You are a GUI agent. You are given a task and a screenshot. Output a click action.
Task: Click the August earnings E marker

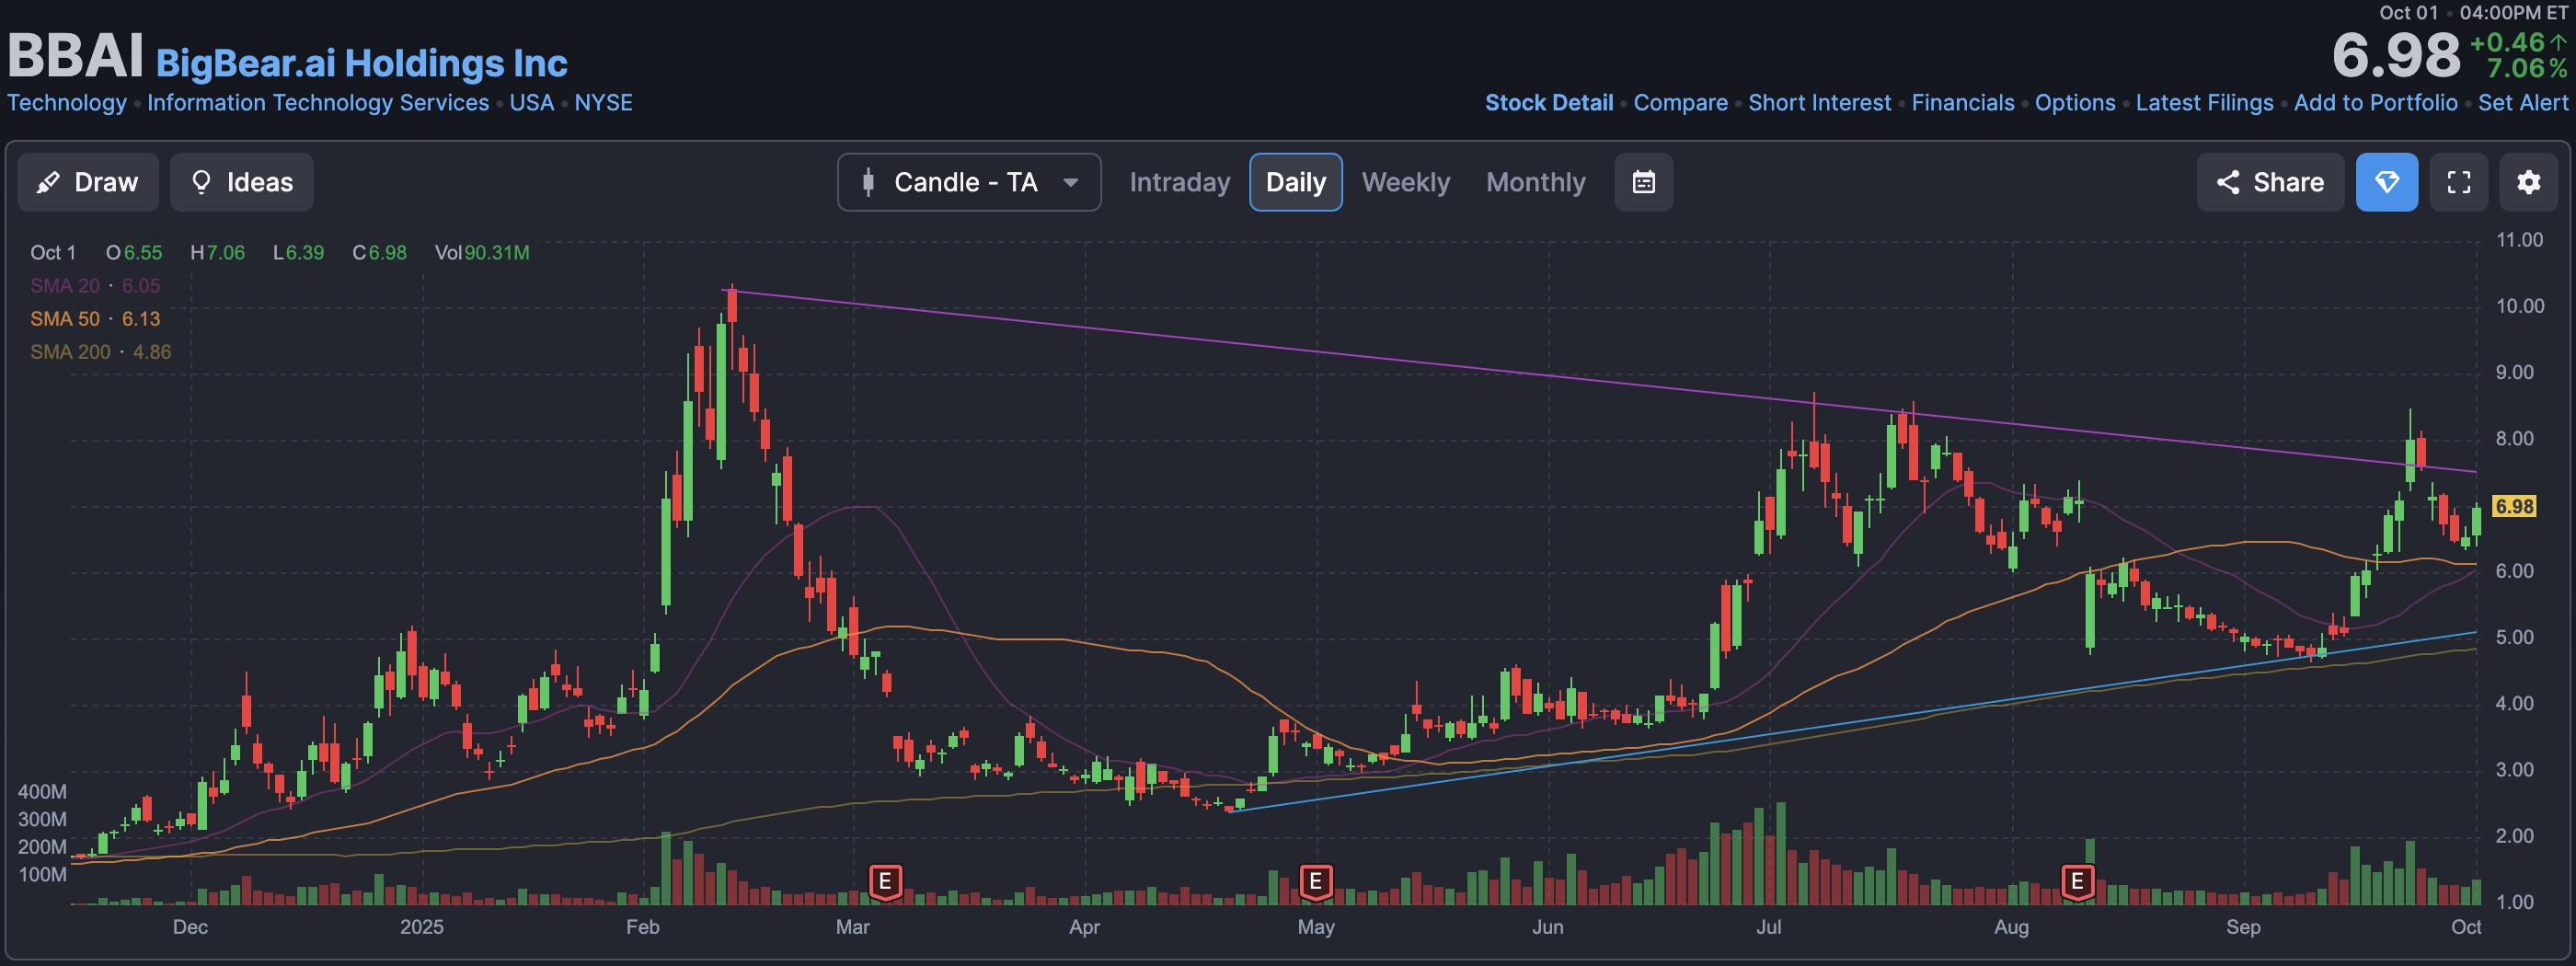(x=2077, y=882)
